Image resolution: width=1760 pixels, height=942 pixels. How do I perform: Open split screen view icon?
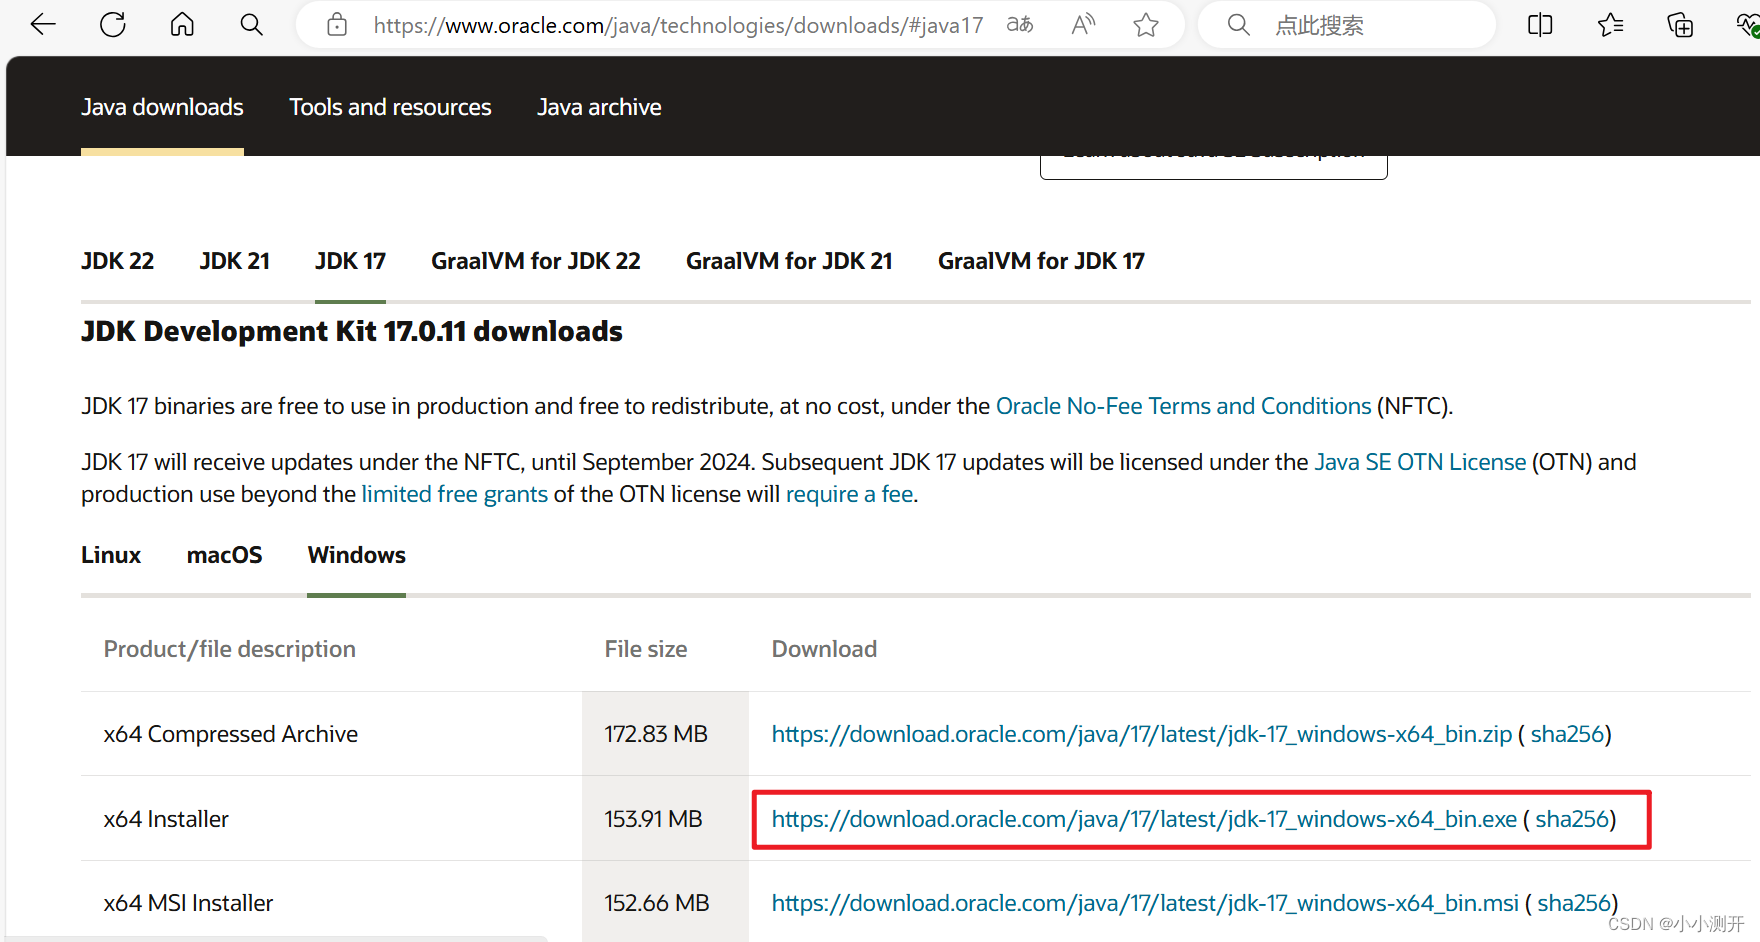click(1541, 25)
